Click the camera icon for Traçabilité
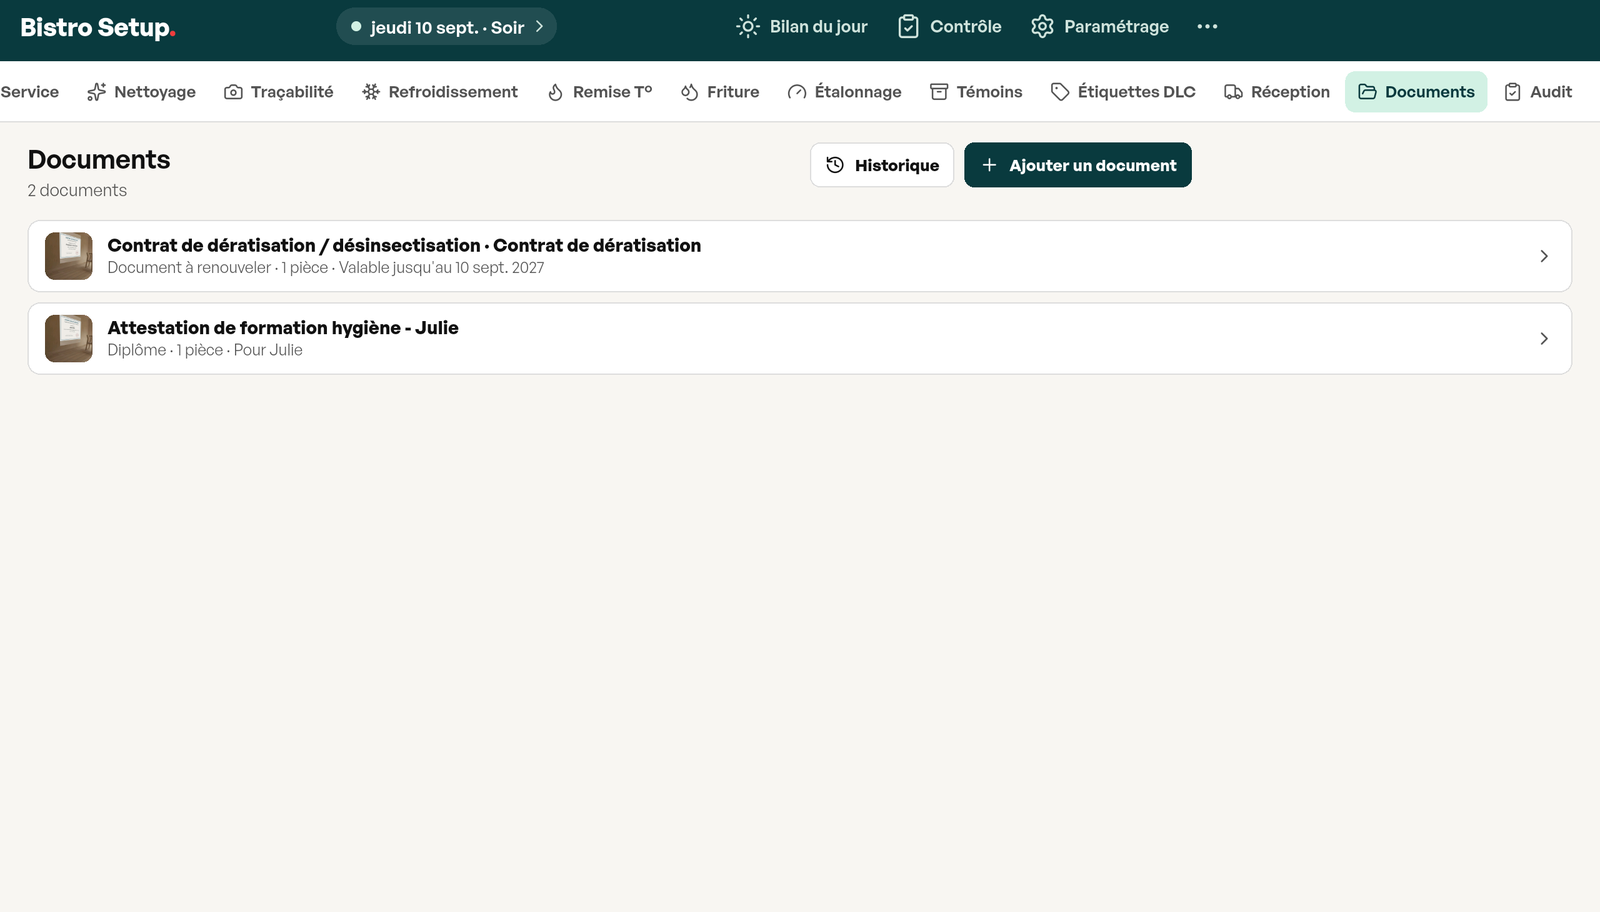Screen dimensions: 1600x912 coord(233,92)
